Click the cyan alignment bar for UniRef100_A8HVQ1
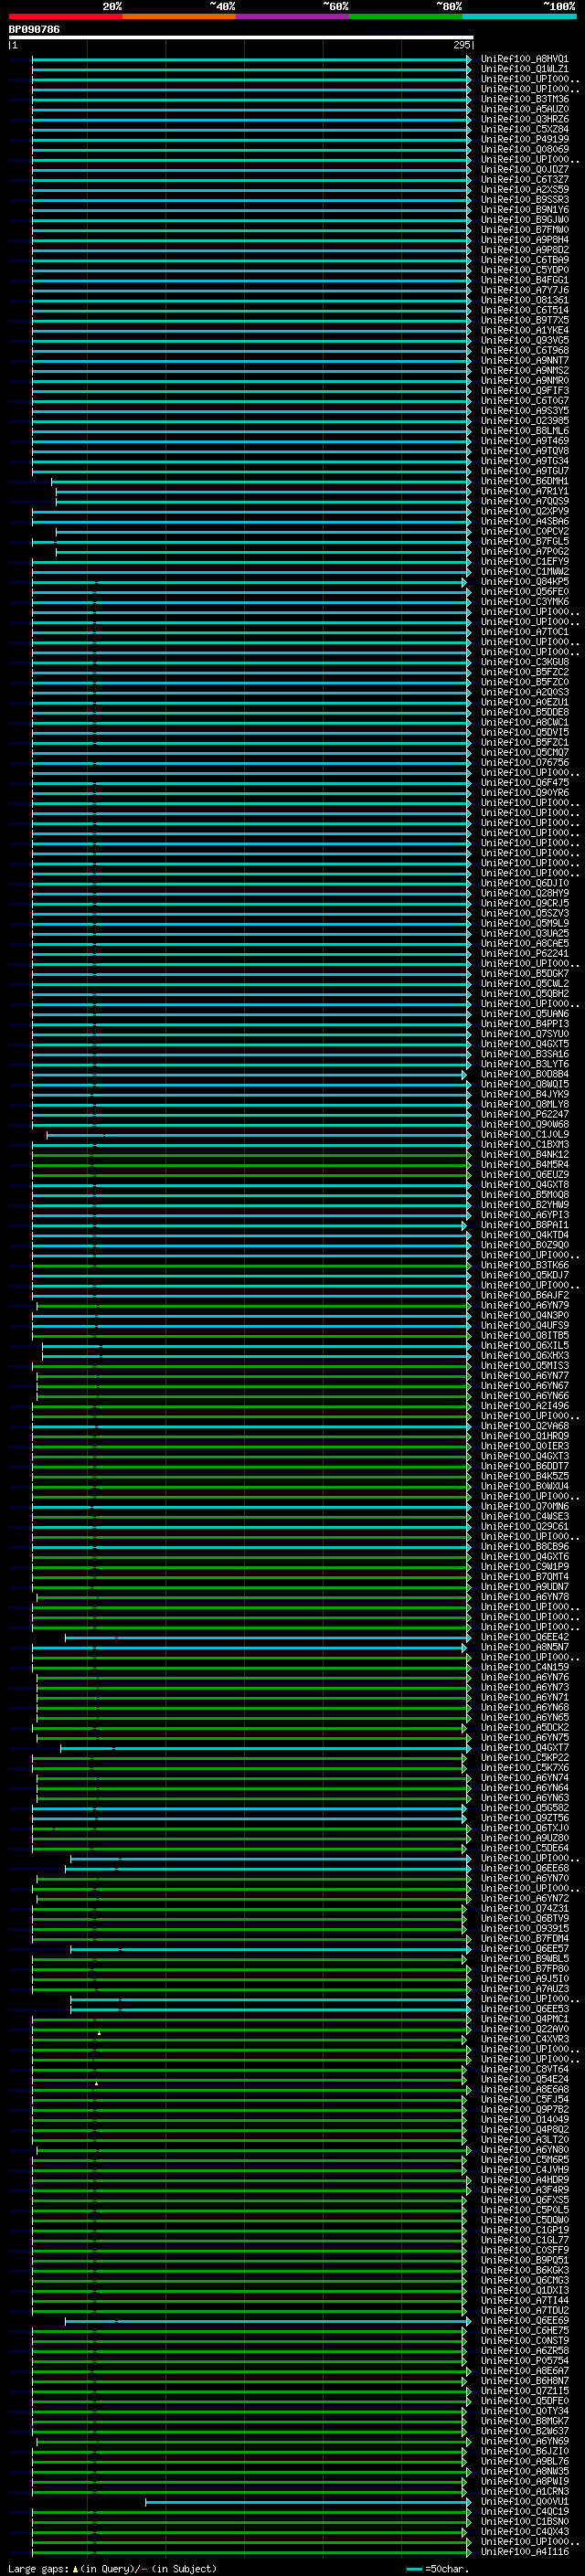 pos(251,59)
